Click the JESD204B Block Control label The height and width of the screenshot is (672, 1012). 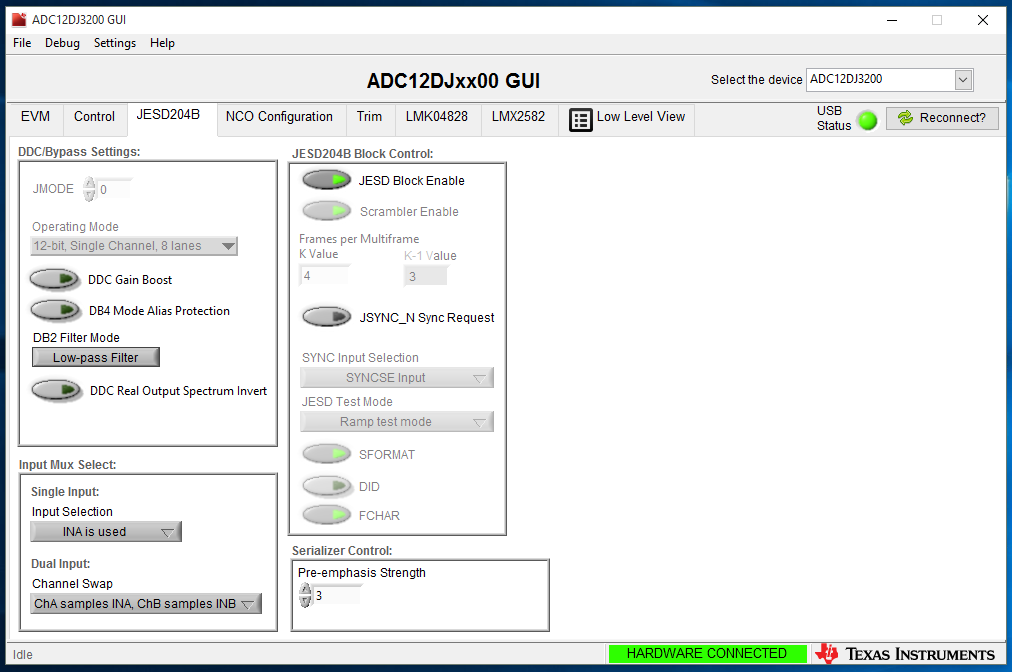click(363, 154)
